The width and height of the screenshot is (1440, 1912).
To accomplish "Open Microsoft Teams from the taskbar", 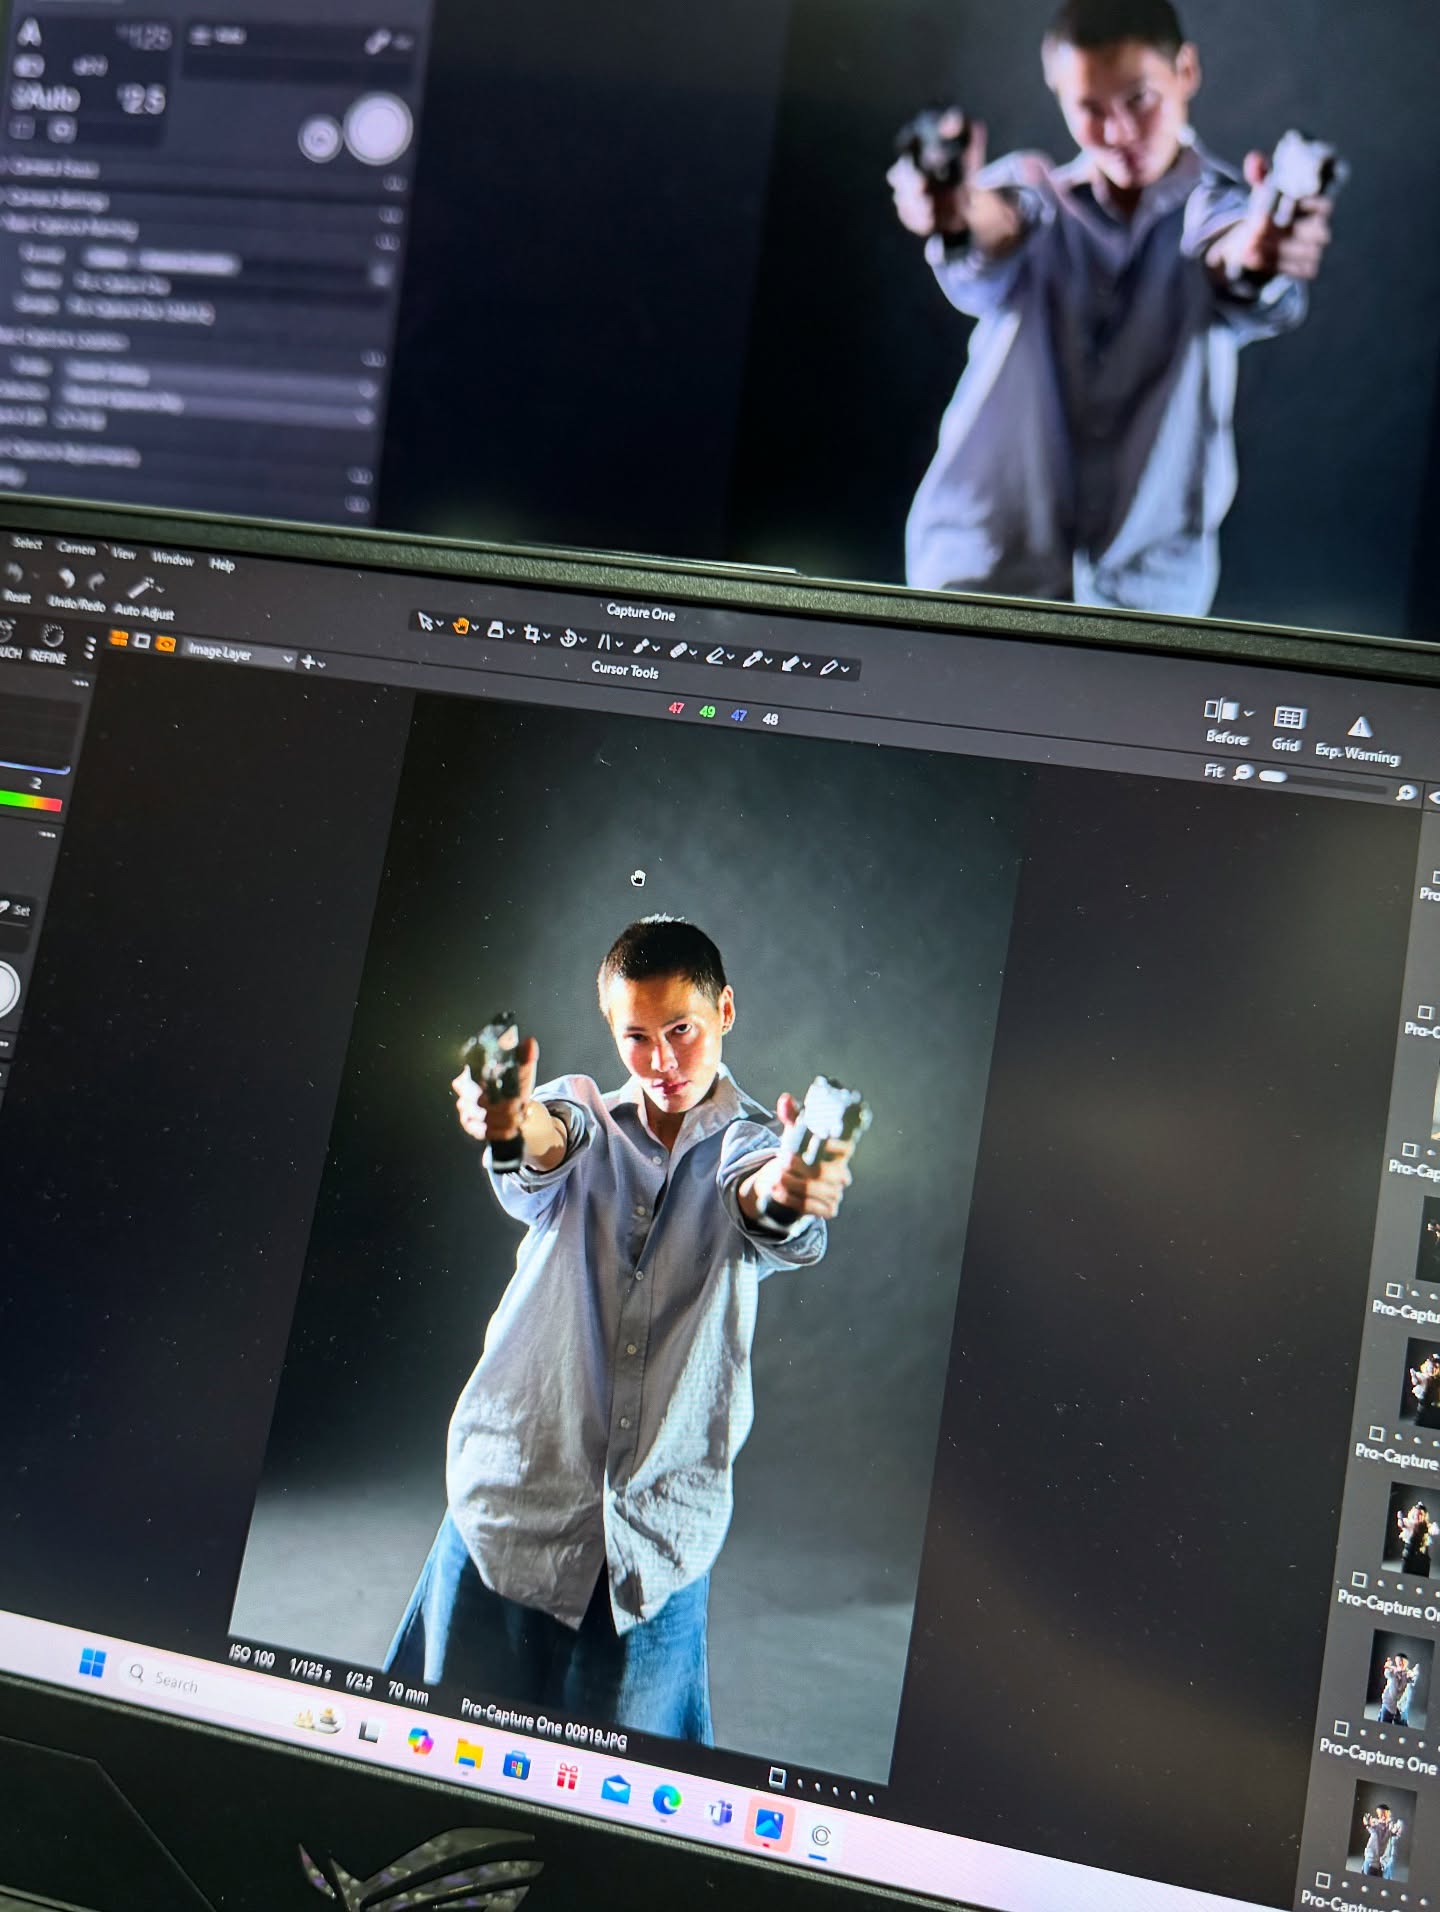I will point(718,1813).
